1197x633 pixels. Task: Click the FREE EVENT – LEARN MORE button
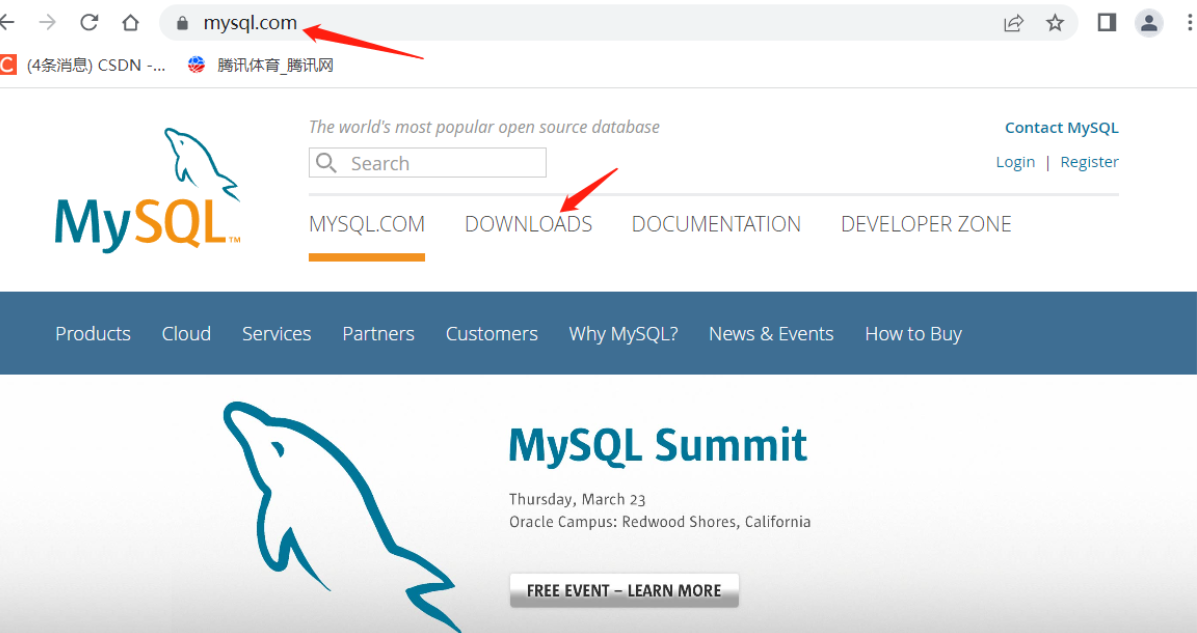click(624, 590)
